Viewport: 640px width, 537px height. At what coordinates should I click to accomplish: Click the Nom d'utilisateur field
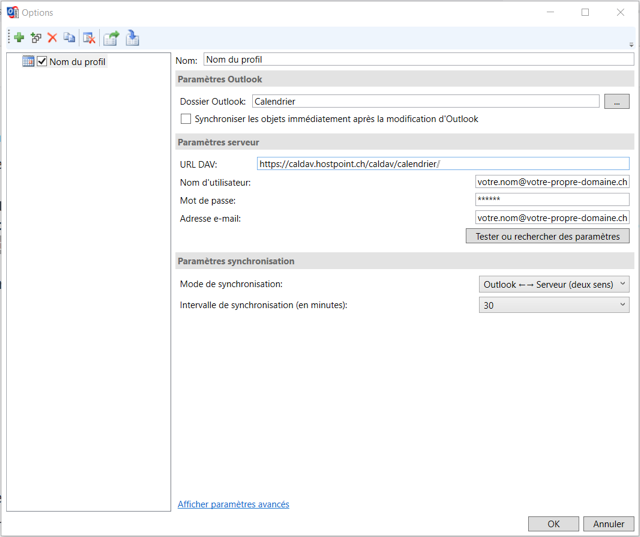click(552, 182)
